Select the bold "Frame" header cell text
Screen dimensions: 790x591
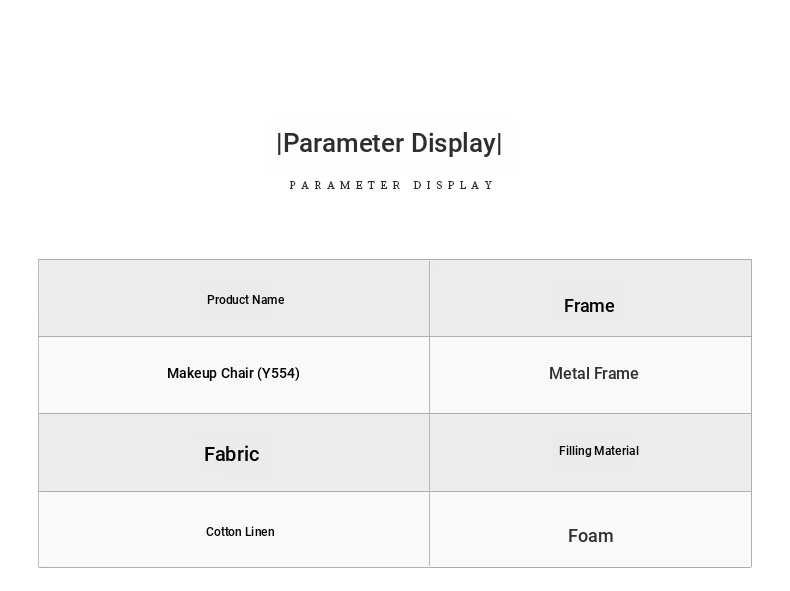(x=589, y=306)
